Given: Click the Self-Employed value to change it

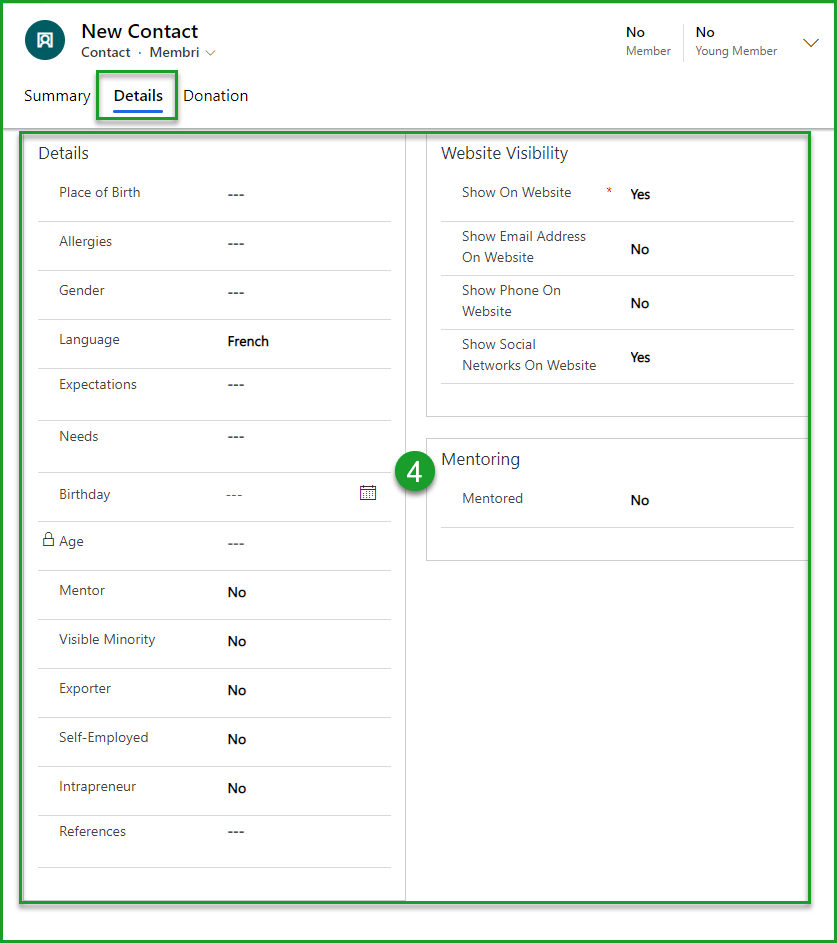Looking at the screenshot, I should (x=237, y=739).
